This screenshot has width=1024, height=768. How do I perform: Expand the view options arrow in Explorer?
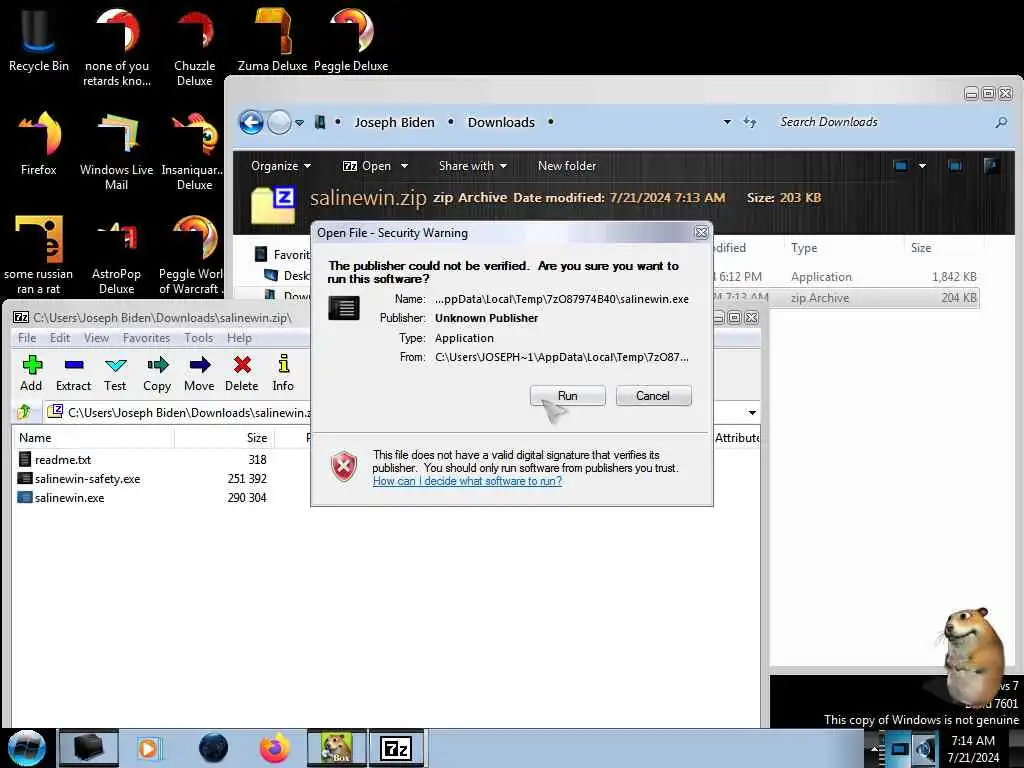[922, 166]
